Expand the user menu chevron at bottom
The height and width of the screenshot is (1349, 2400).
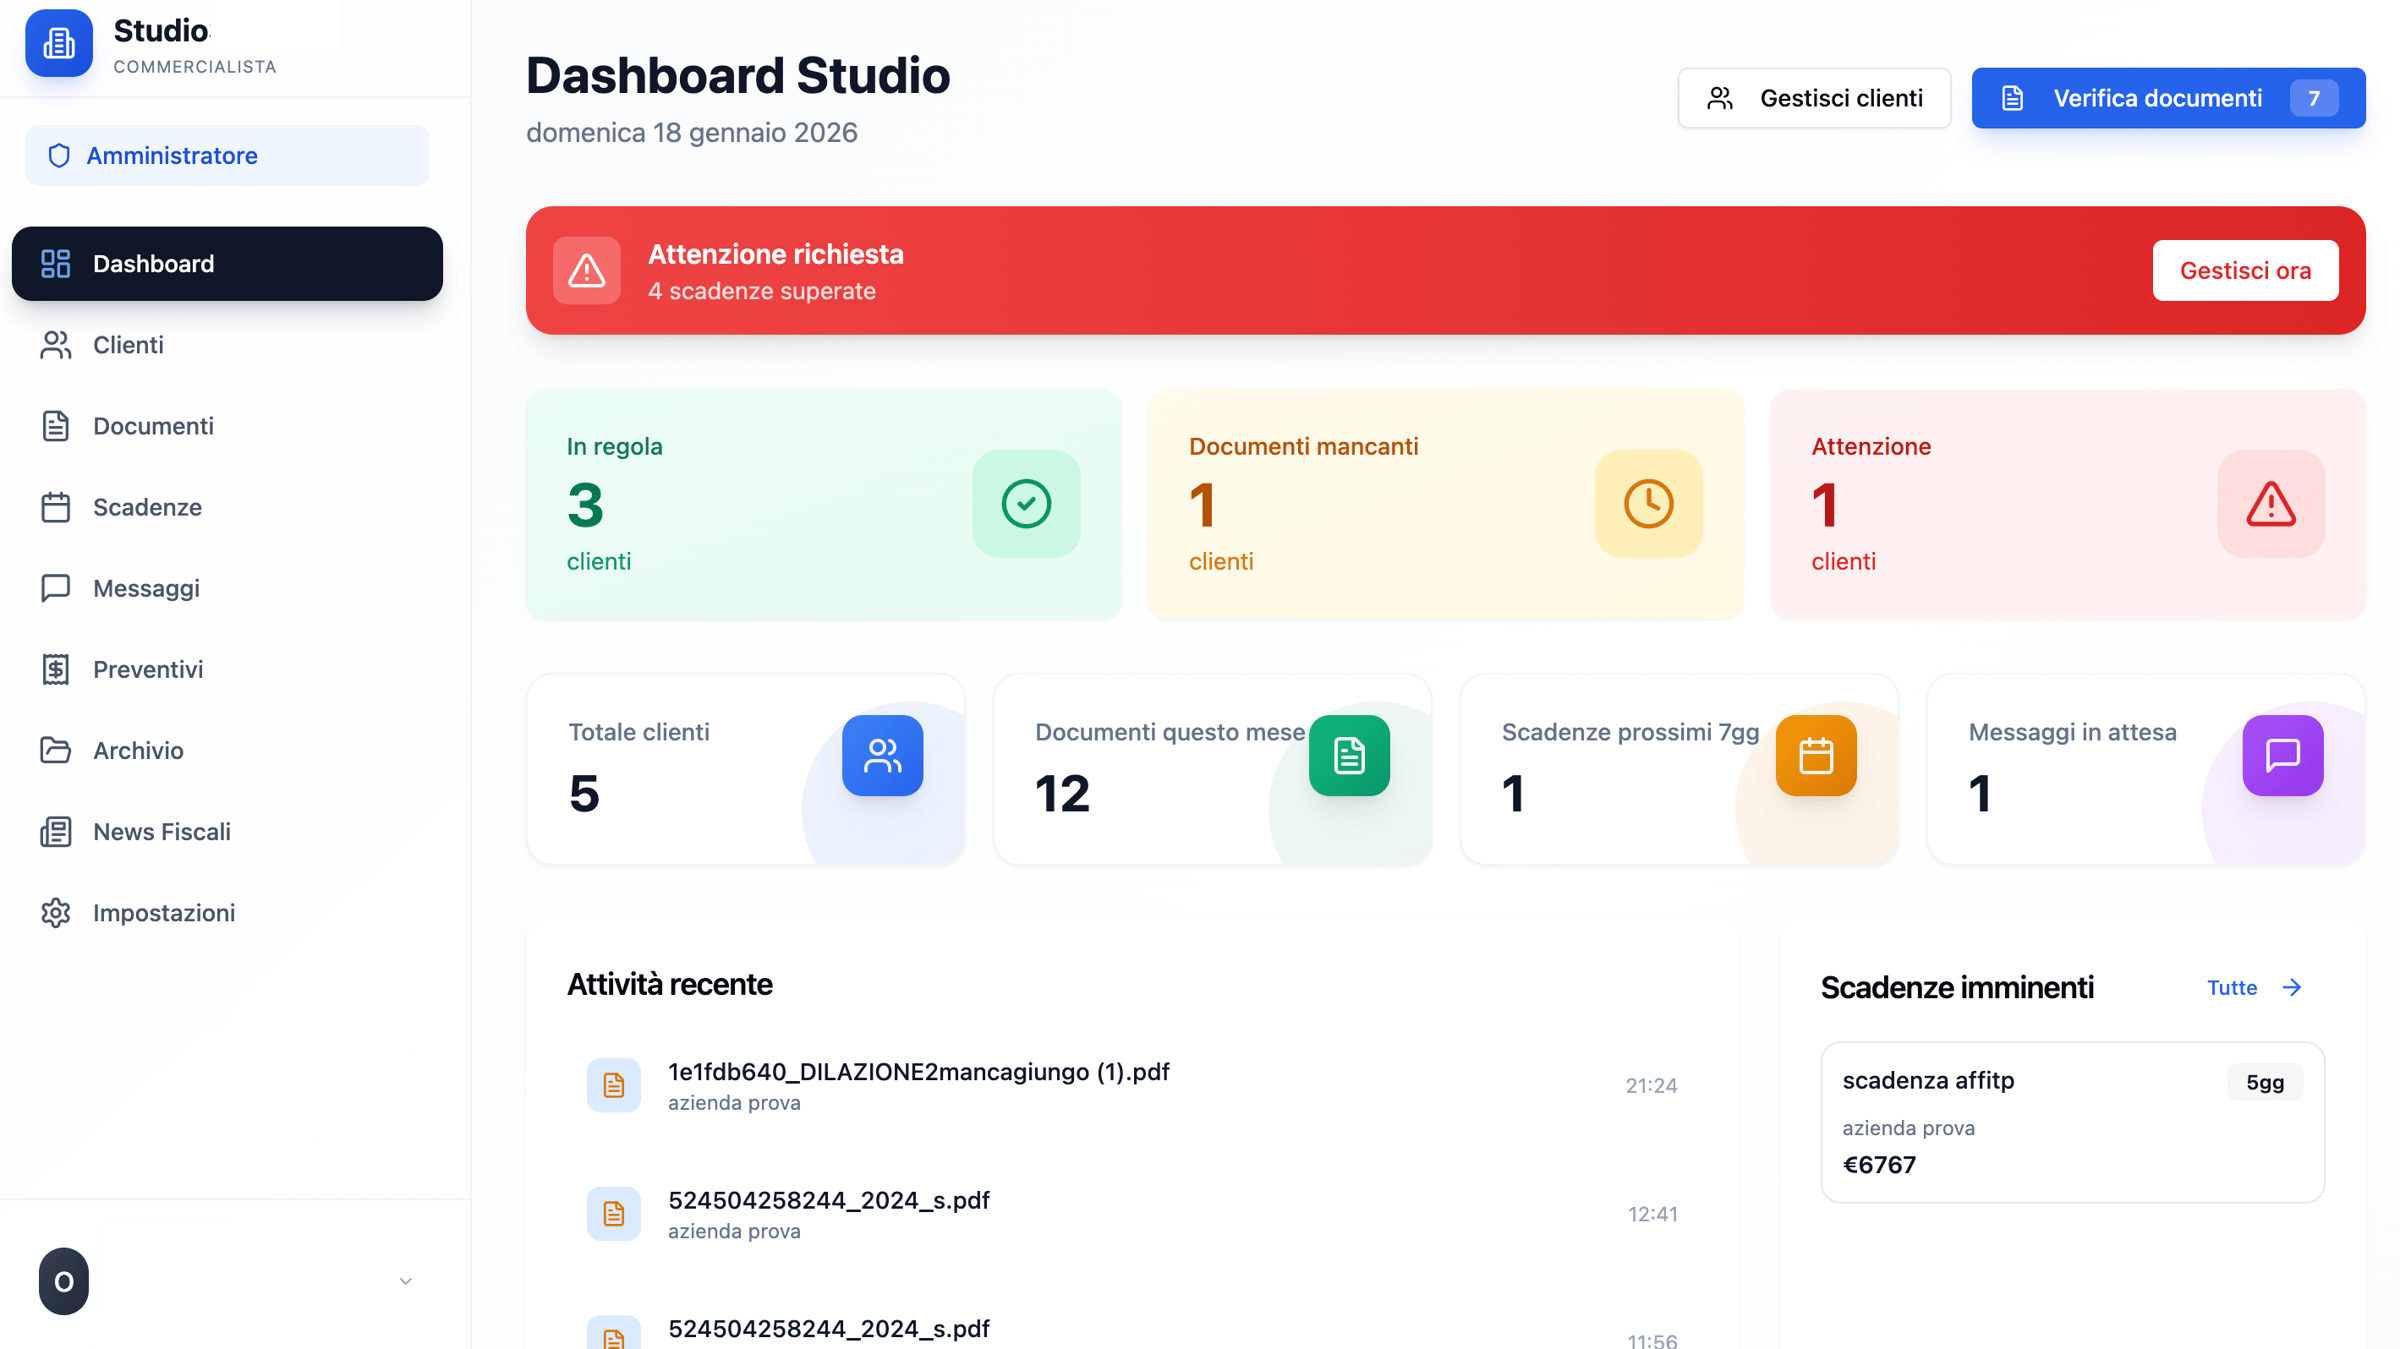coord(405,1281)
